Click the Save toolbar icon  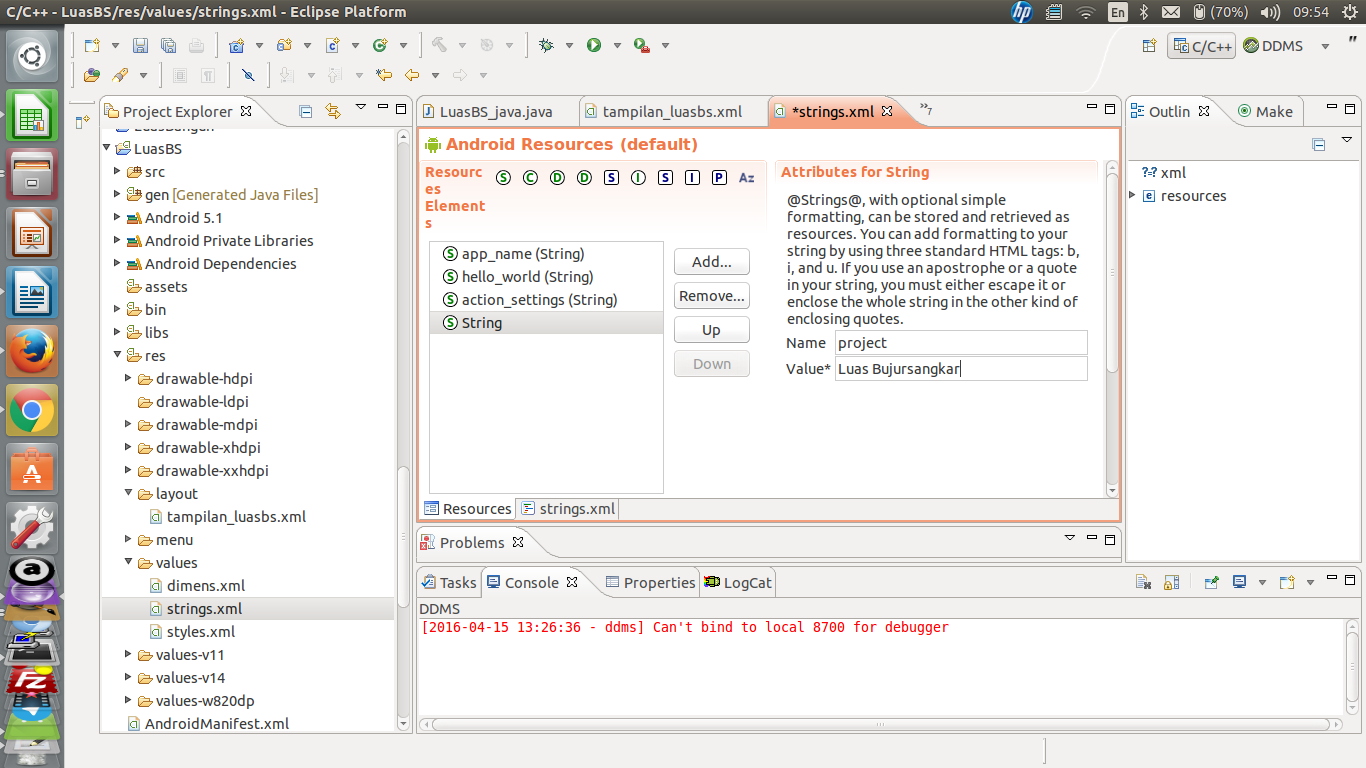141,45
